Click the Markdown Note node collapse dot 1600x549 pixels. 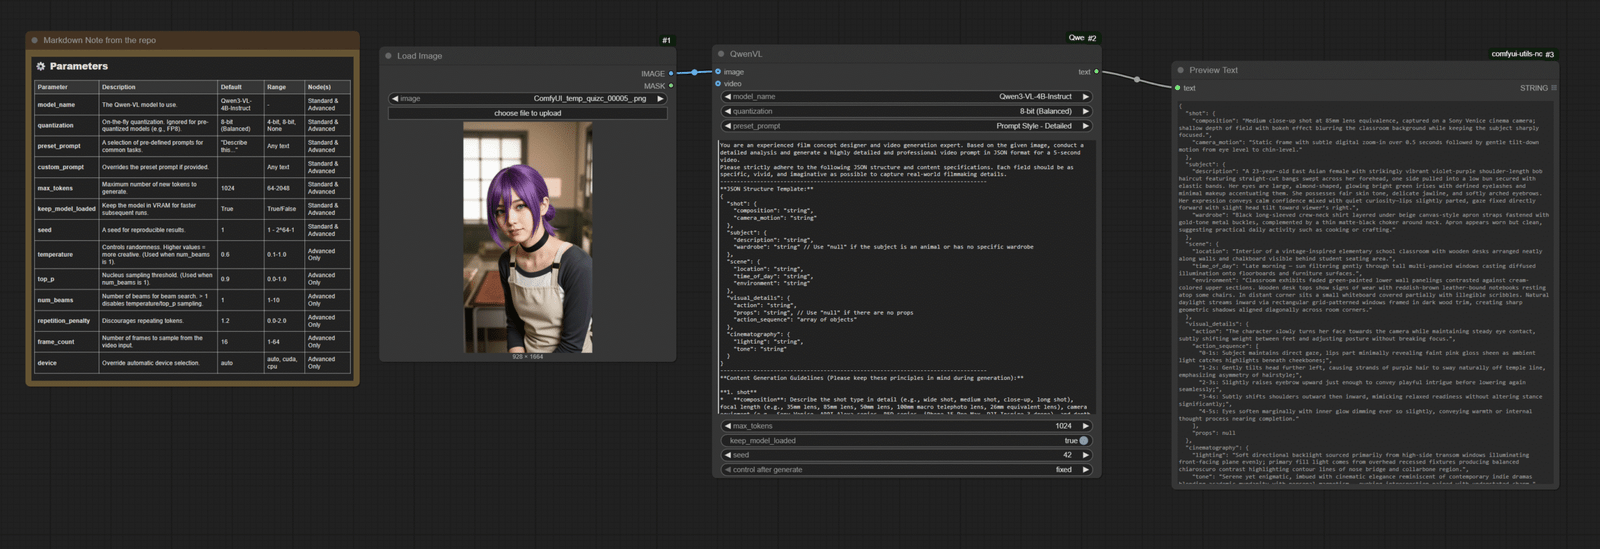(x=34, y=41)
